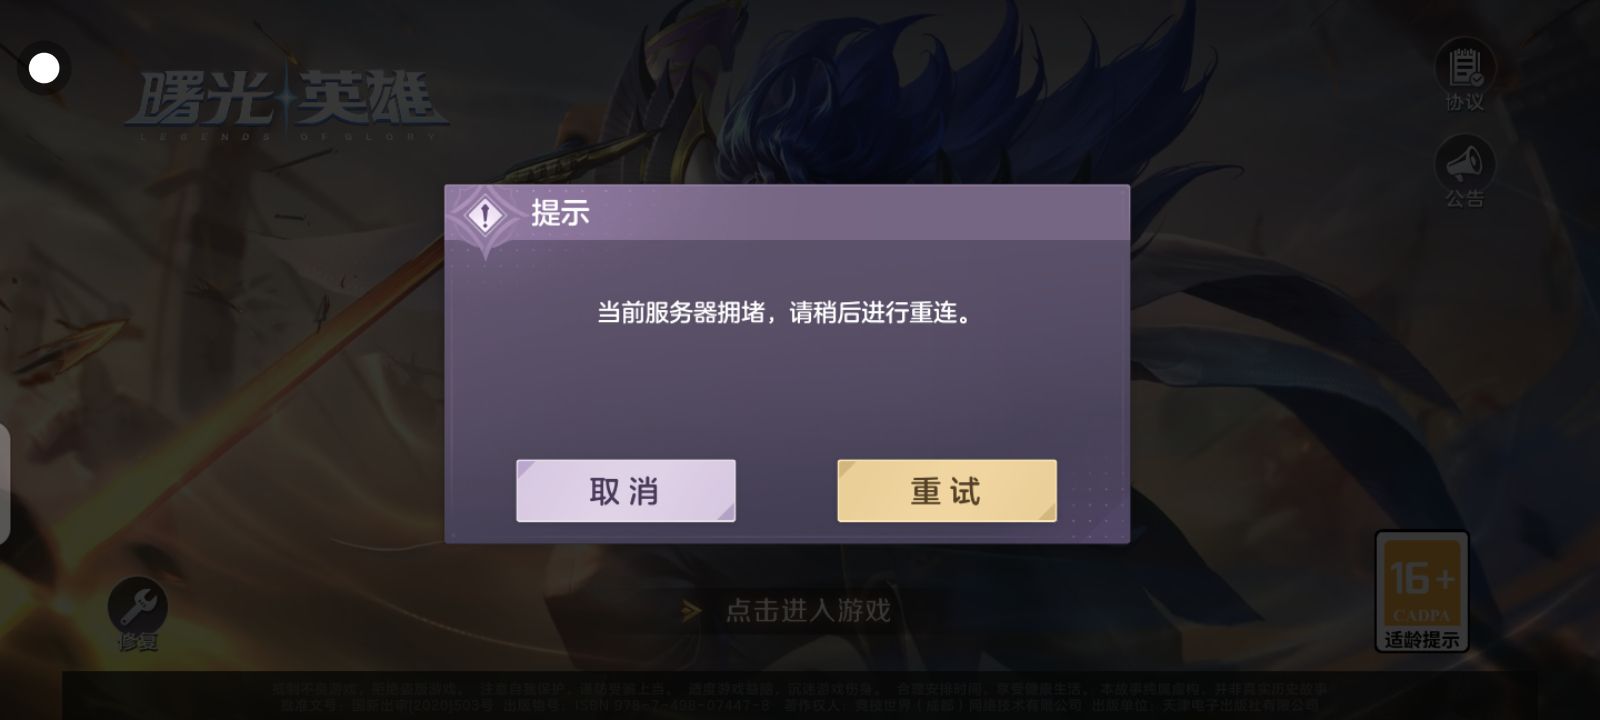Cancel the dialog with 取消
Viewport: 1600px width, 720px height.
point(626,491)
